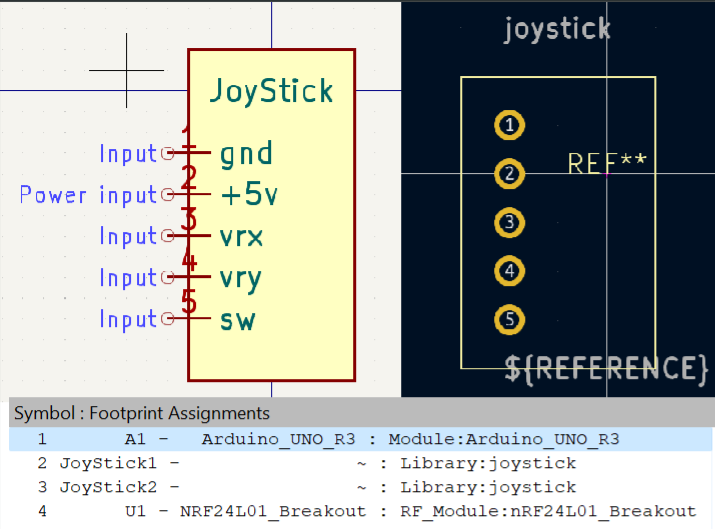Select the vry pin on the JoyStick symbol
The width and height of the screenshot is (715, 529).
click(x=187, y=277)
